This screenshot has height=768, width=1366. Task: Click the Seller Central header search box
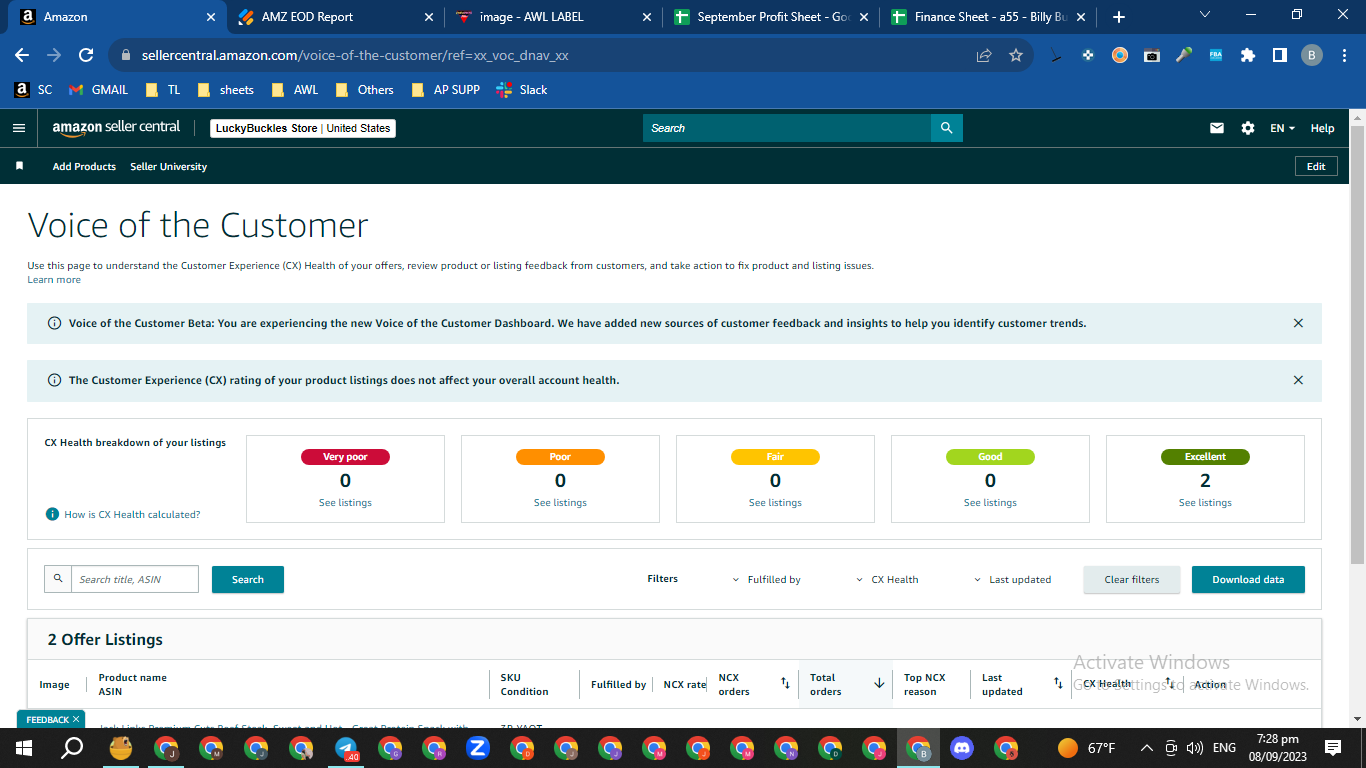[x=787, y=128]
